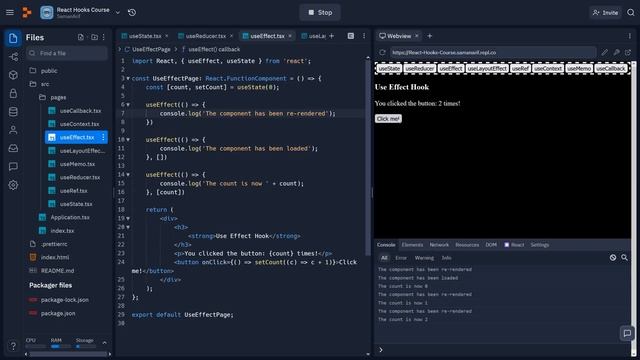Open the Settings gear icon in the sidebar
The image size is (640, 360).
pos(13,185)
